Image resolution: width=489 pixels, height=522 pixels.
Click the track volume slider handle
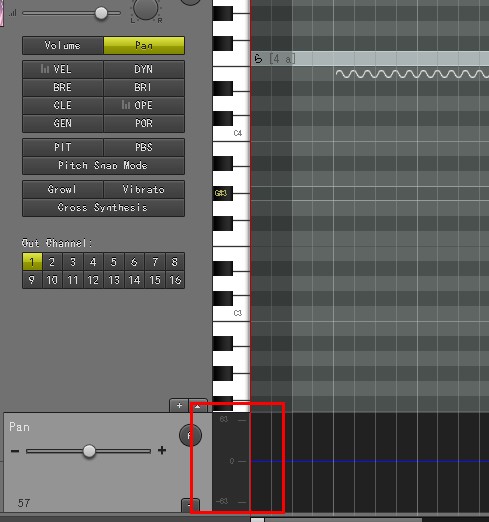[101, 13]
